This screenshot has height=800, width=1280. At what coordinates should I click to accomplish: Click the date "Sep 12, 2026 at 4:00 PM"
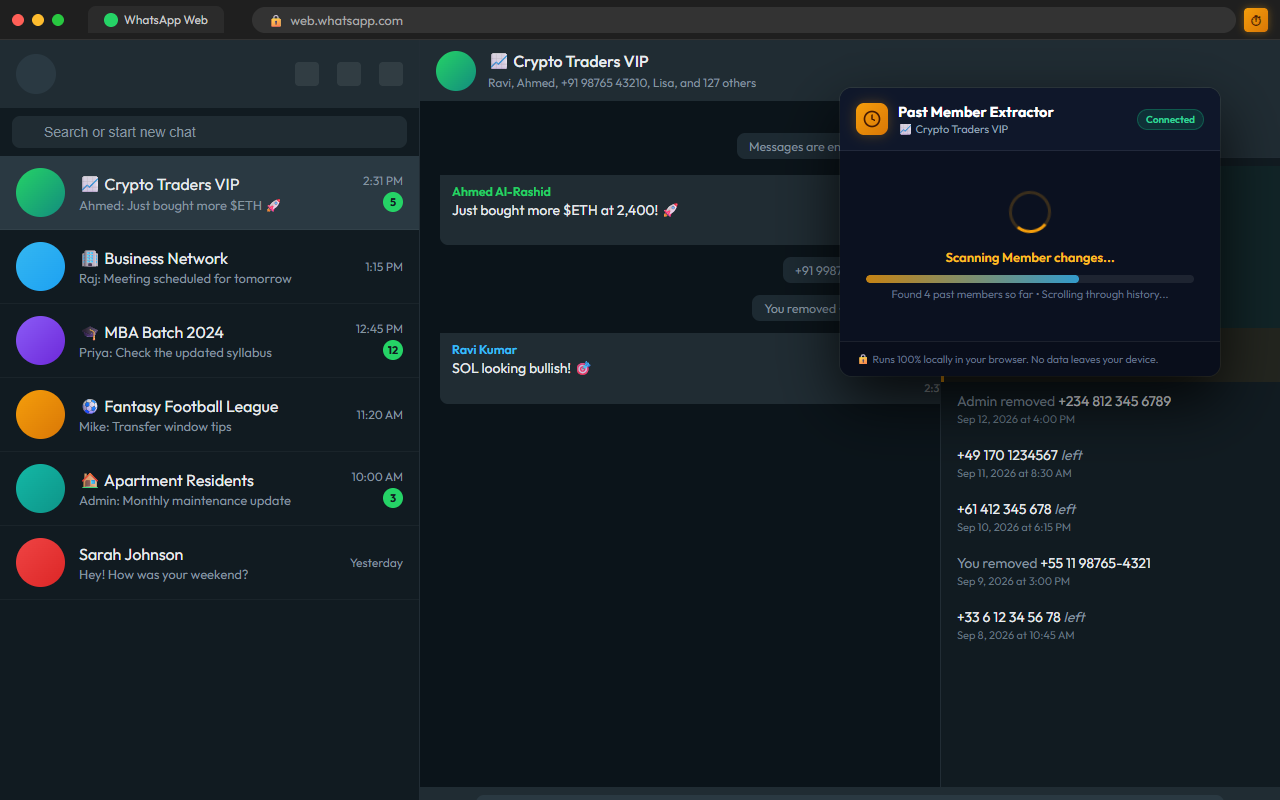[x=1015, y=419]
